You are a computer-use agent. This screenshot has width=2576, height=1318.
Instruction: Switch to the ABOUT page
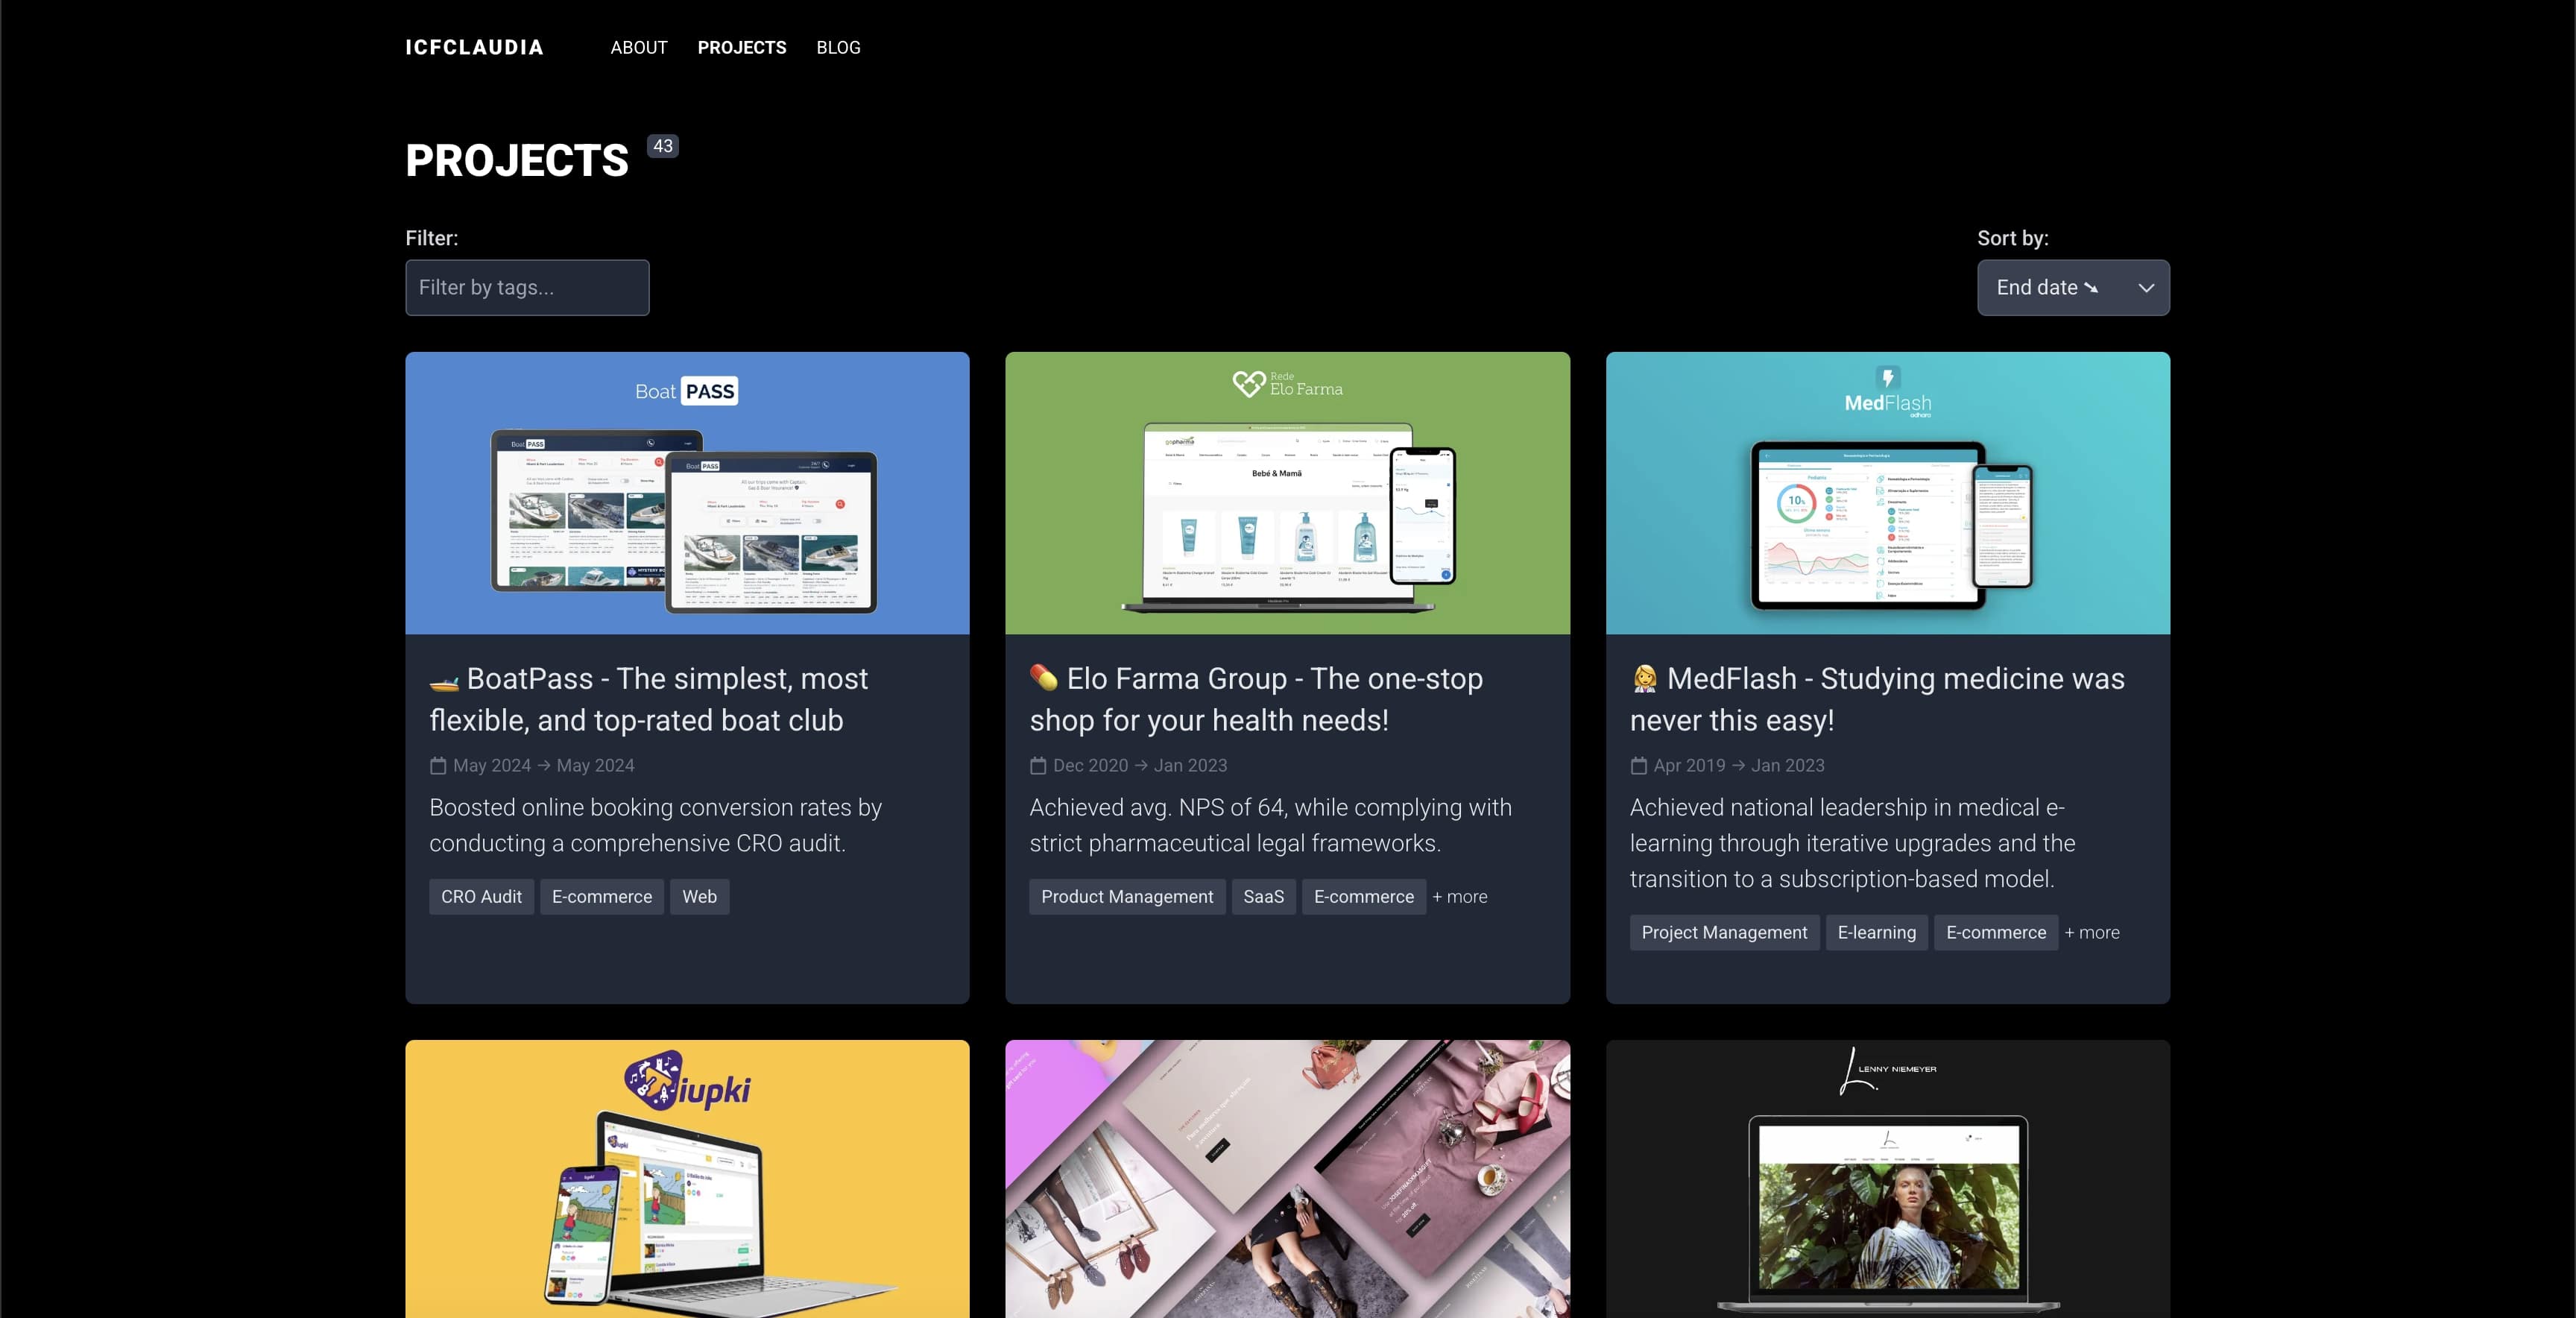coord(638,47)
